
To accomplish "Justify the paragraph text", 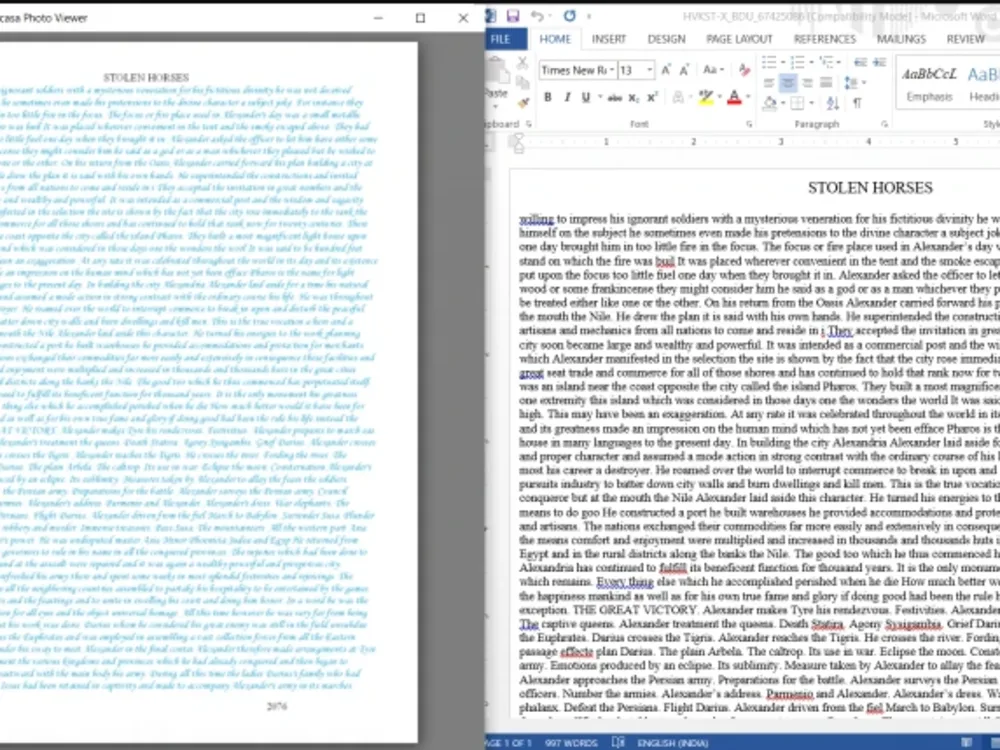I will pyautogui.click(x=827, y=83).
